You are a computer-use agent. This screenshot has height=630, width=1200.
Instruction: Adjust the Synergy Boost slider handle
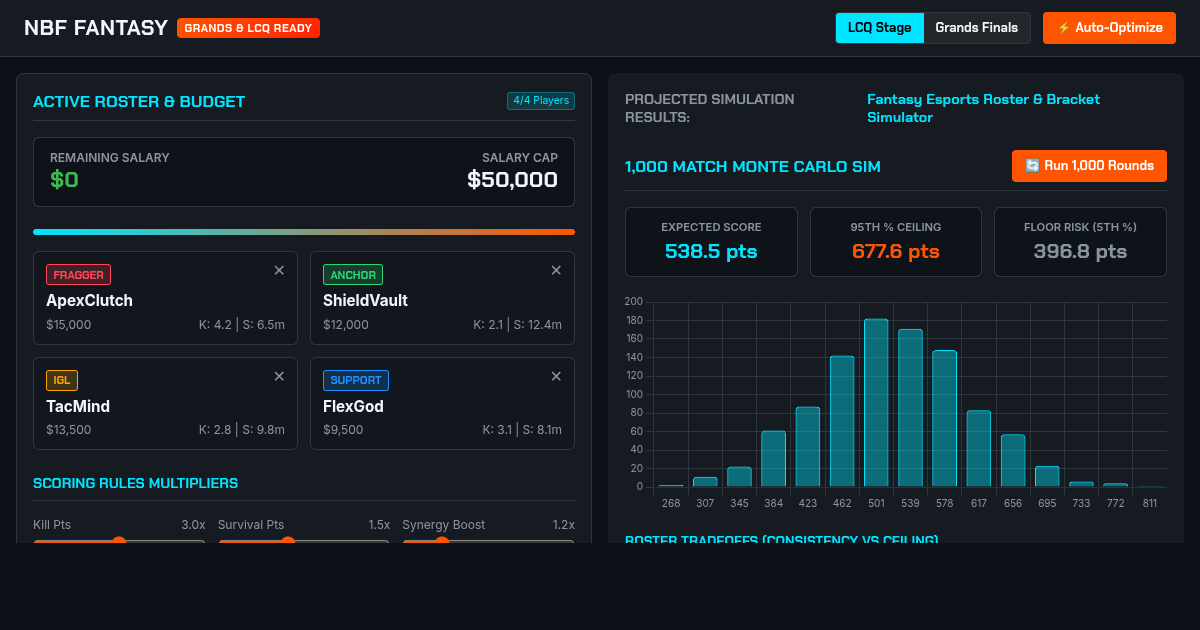pyautogui.click(x=442, y=541)
